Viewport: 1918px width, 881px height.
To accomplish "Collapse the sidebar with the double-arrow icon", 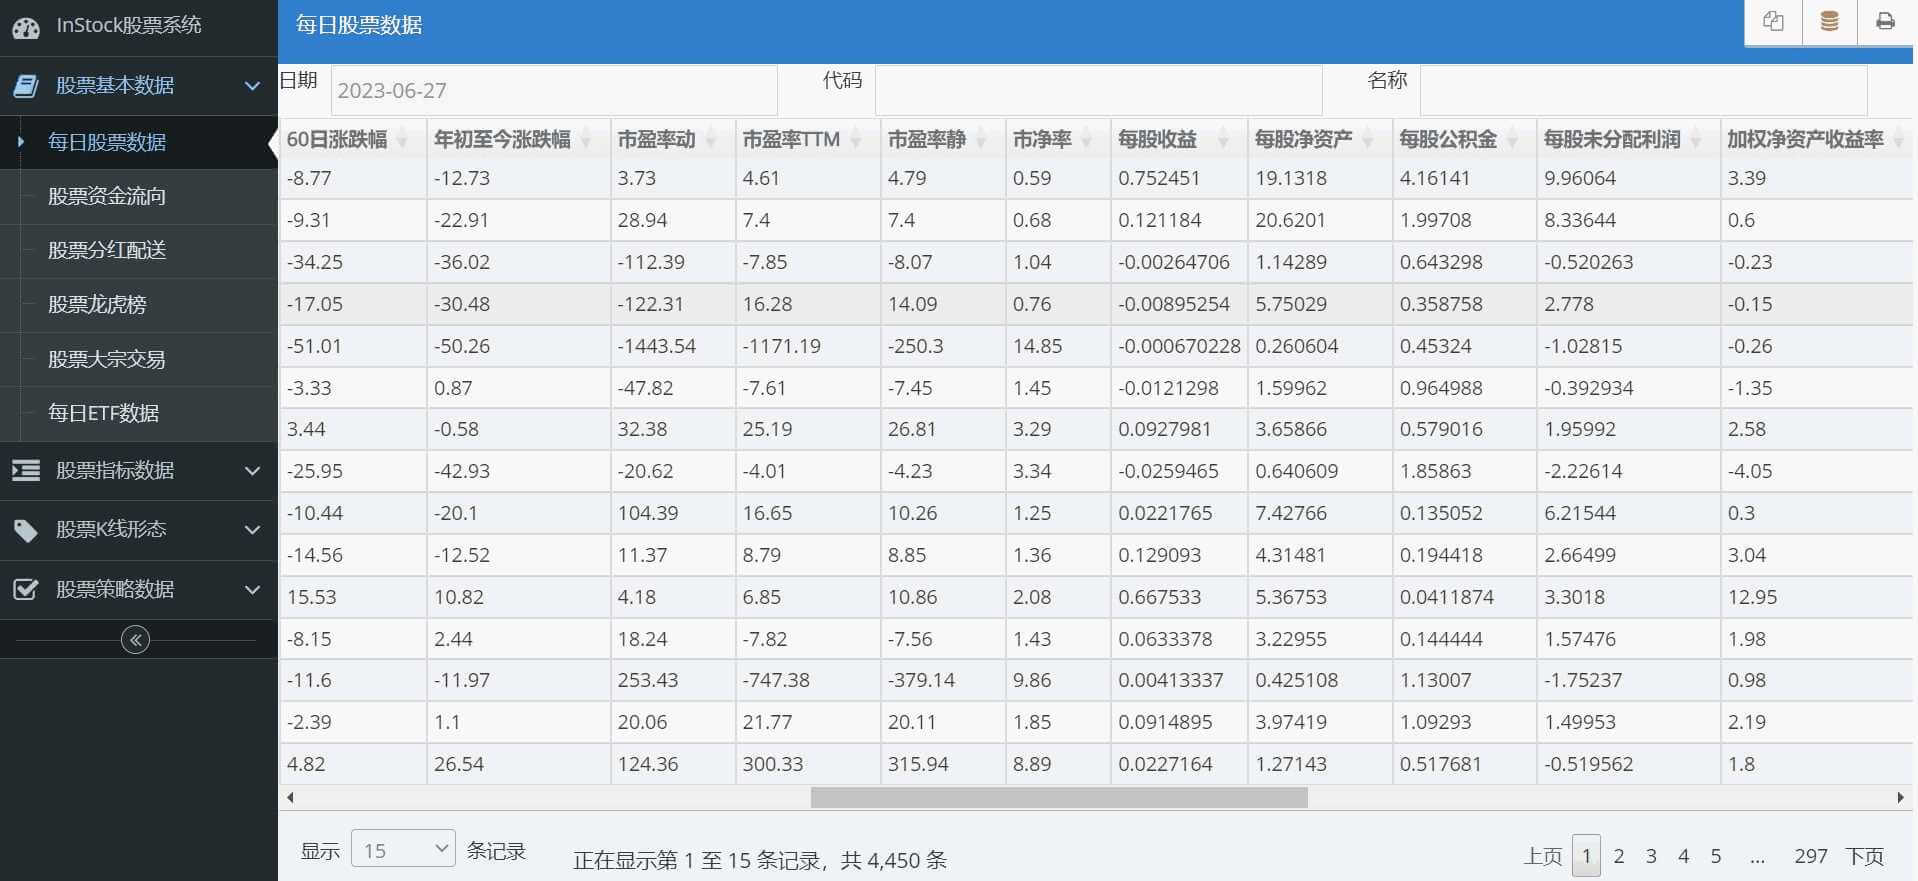I will coord(135,639).
